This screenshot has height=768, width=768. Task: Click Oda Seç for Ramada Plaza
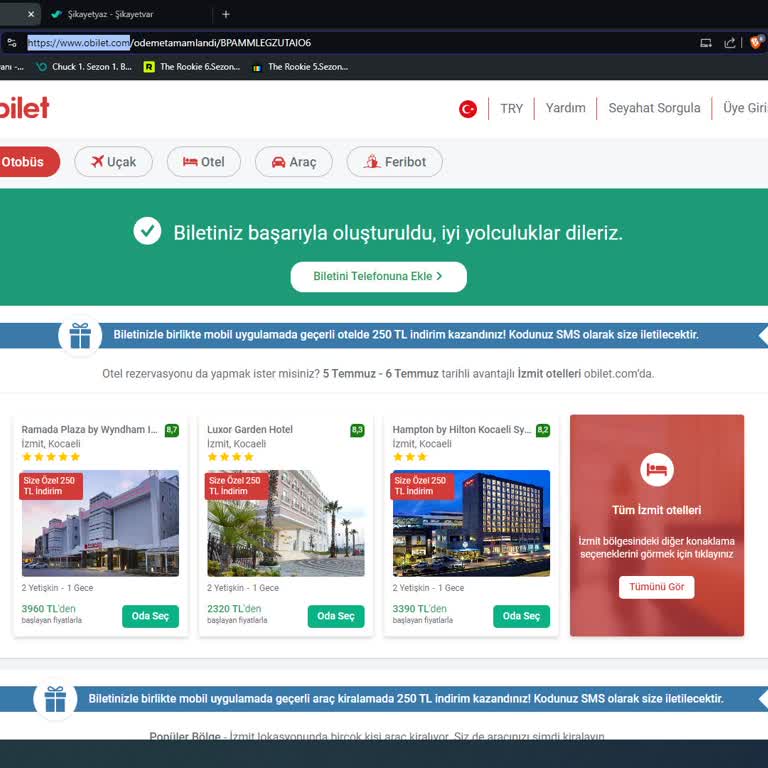150,616
